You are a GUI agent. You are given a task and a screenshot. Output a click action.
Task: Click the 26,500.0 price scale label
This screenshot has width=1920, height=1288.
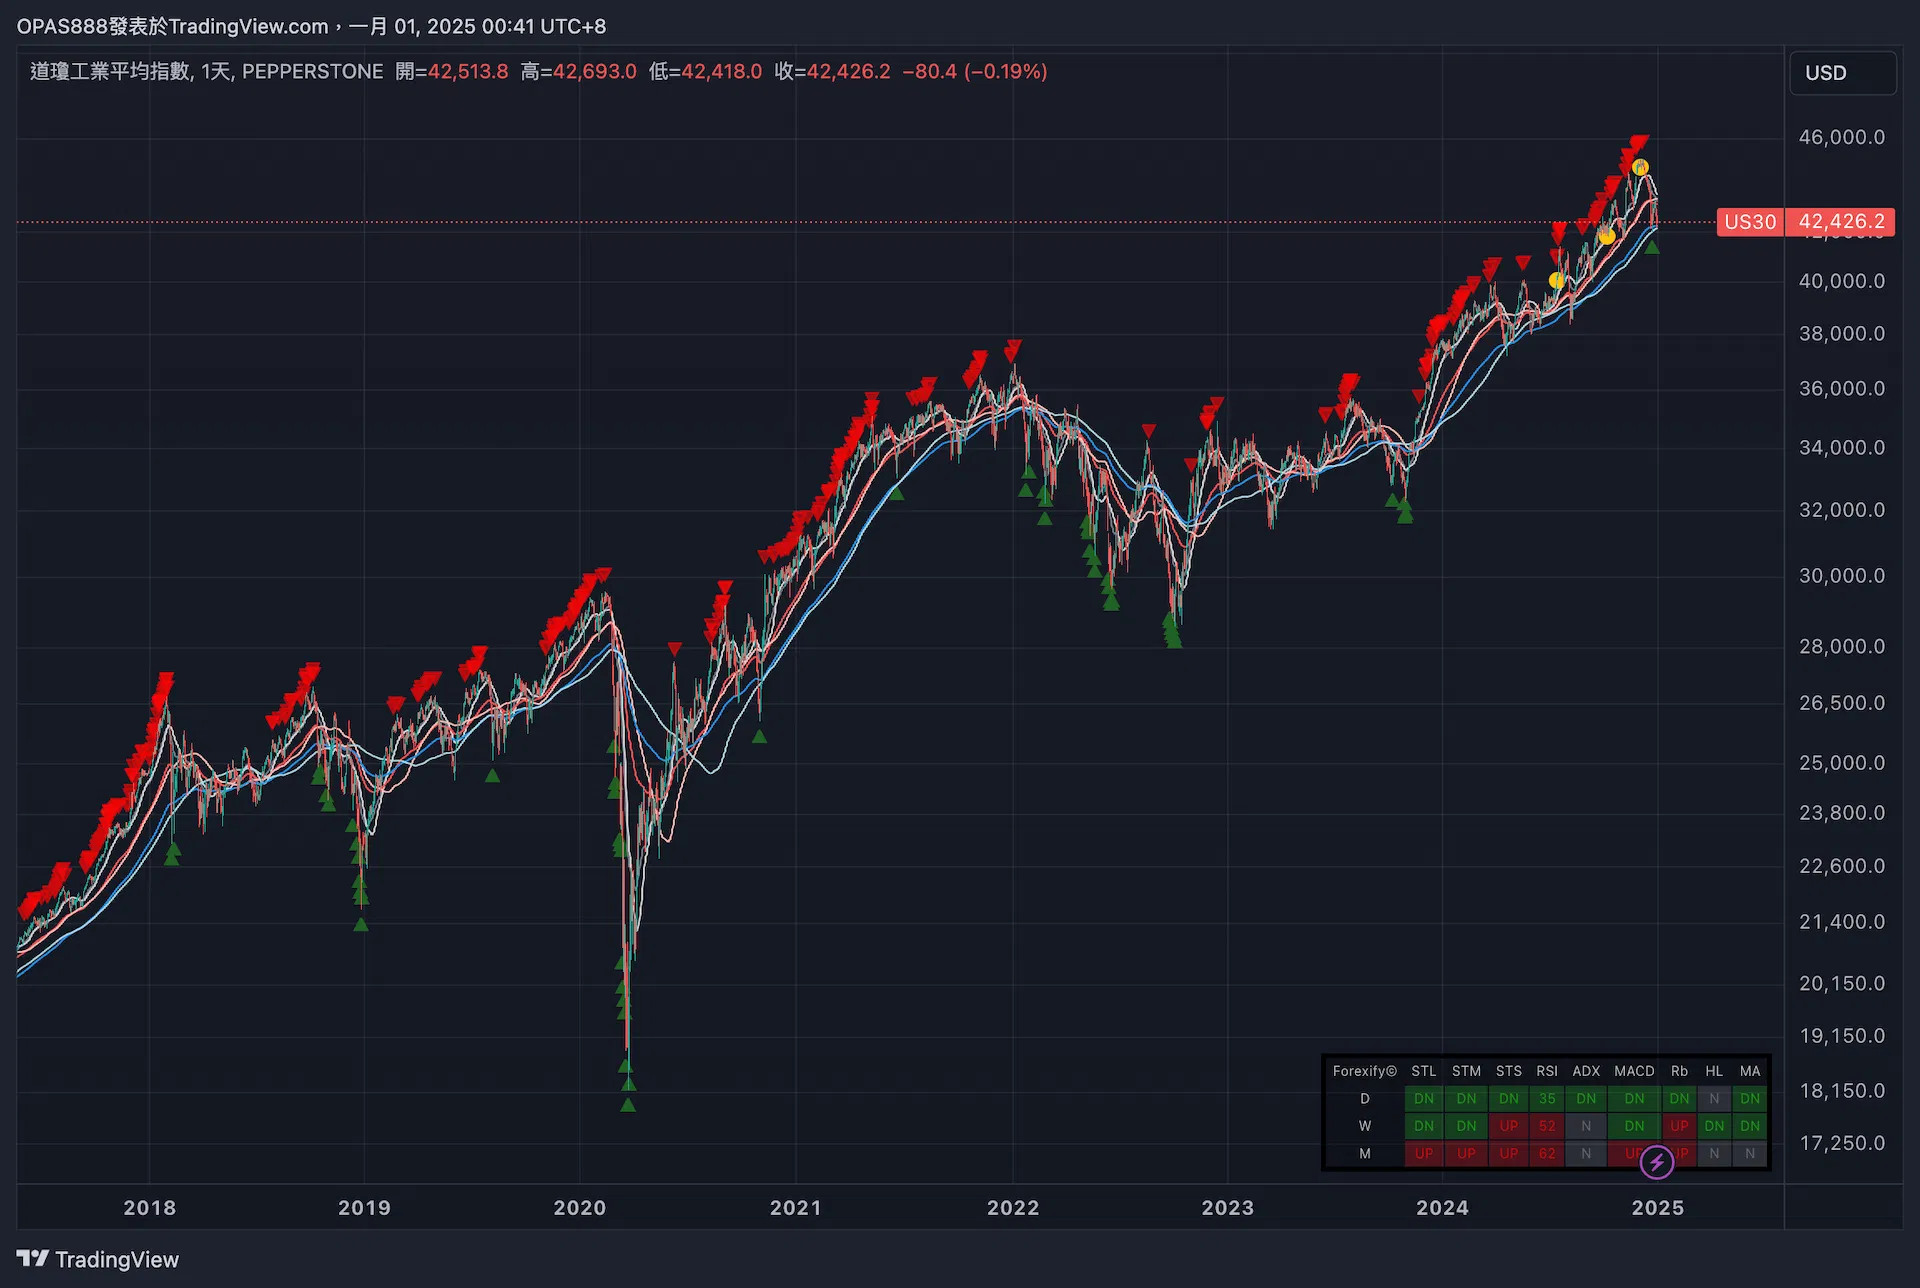[1842, 703]
